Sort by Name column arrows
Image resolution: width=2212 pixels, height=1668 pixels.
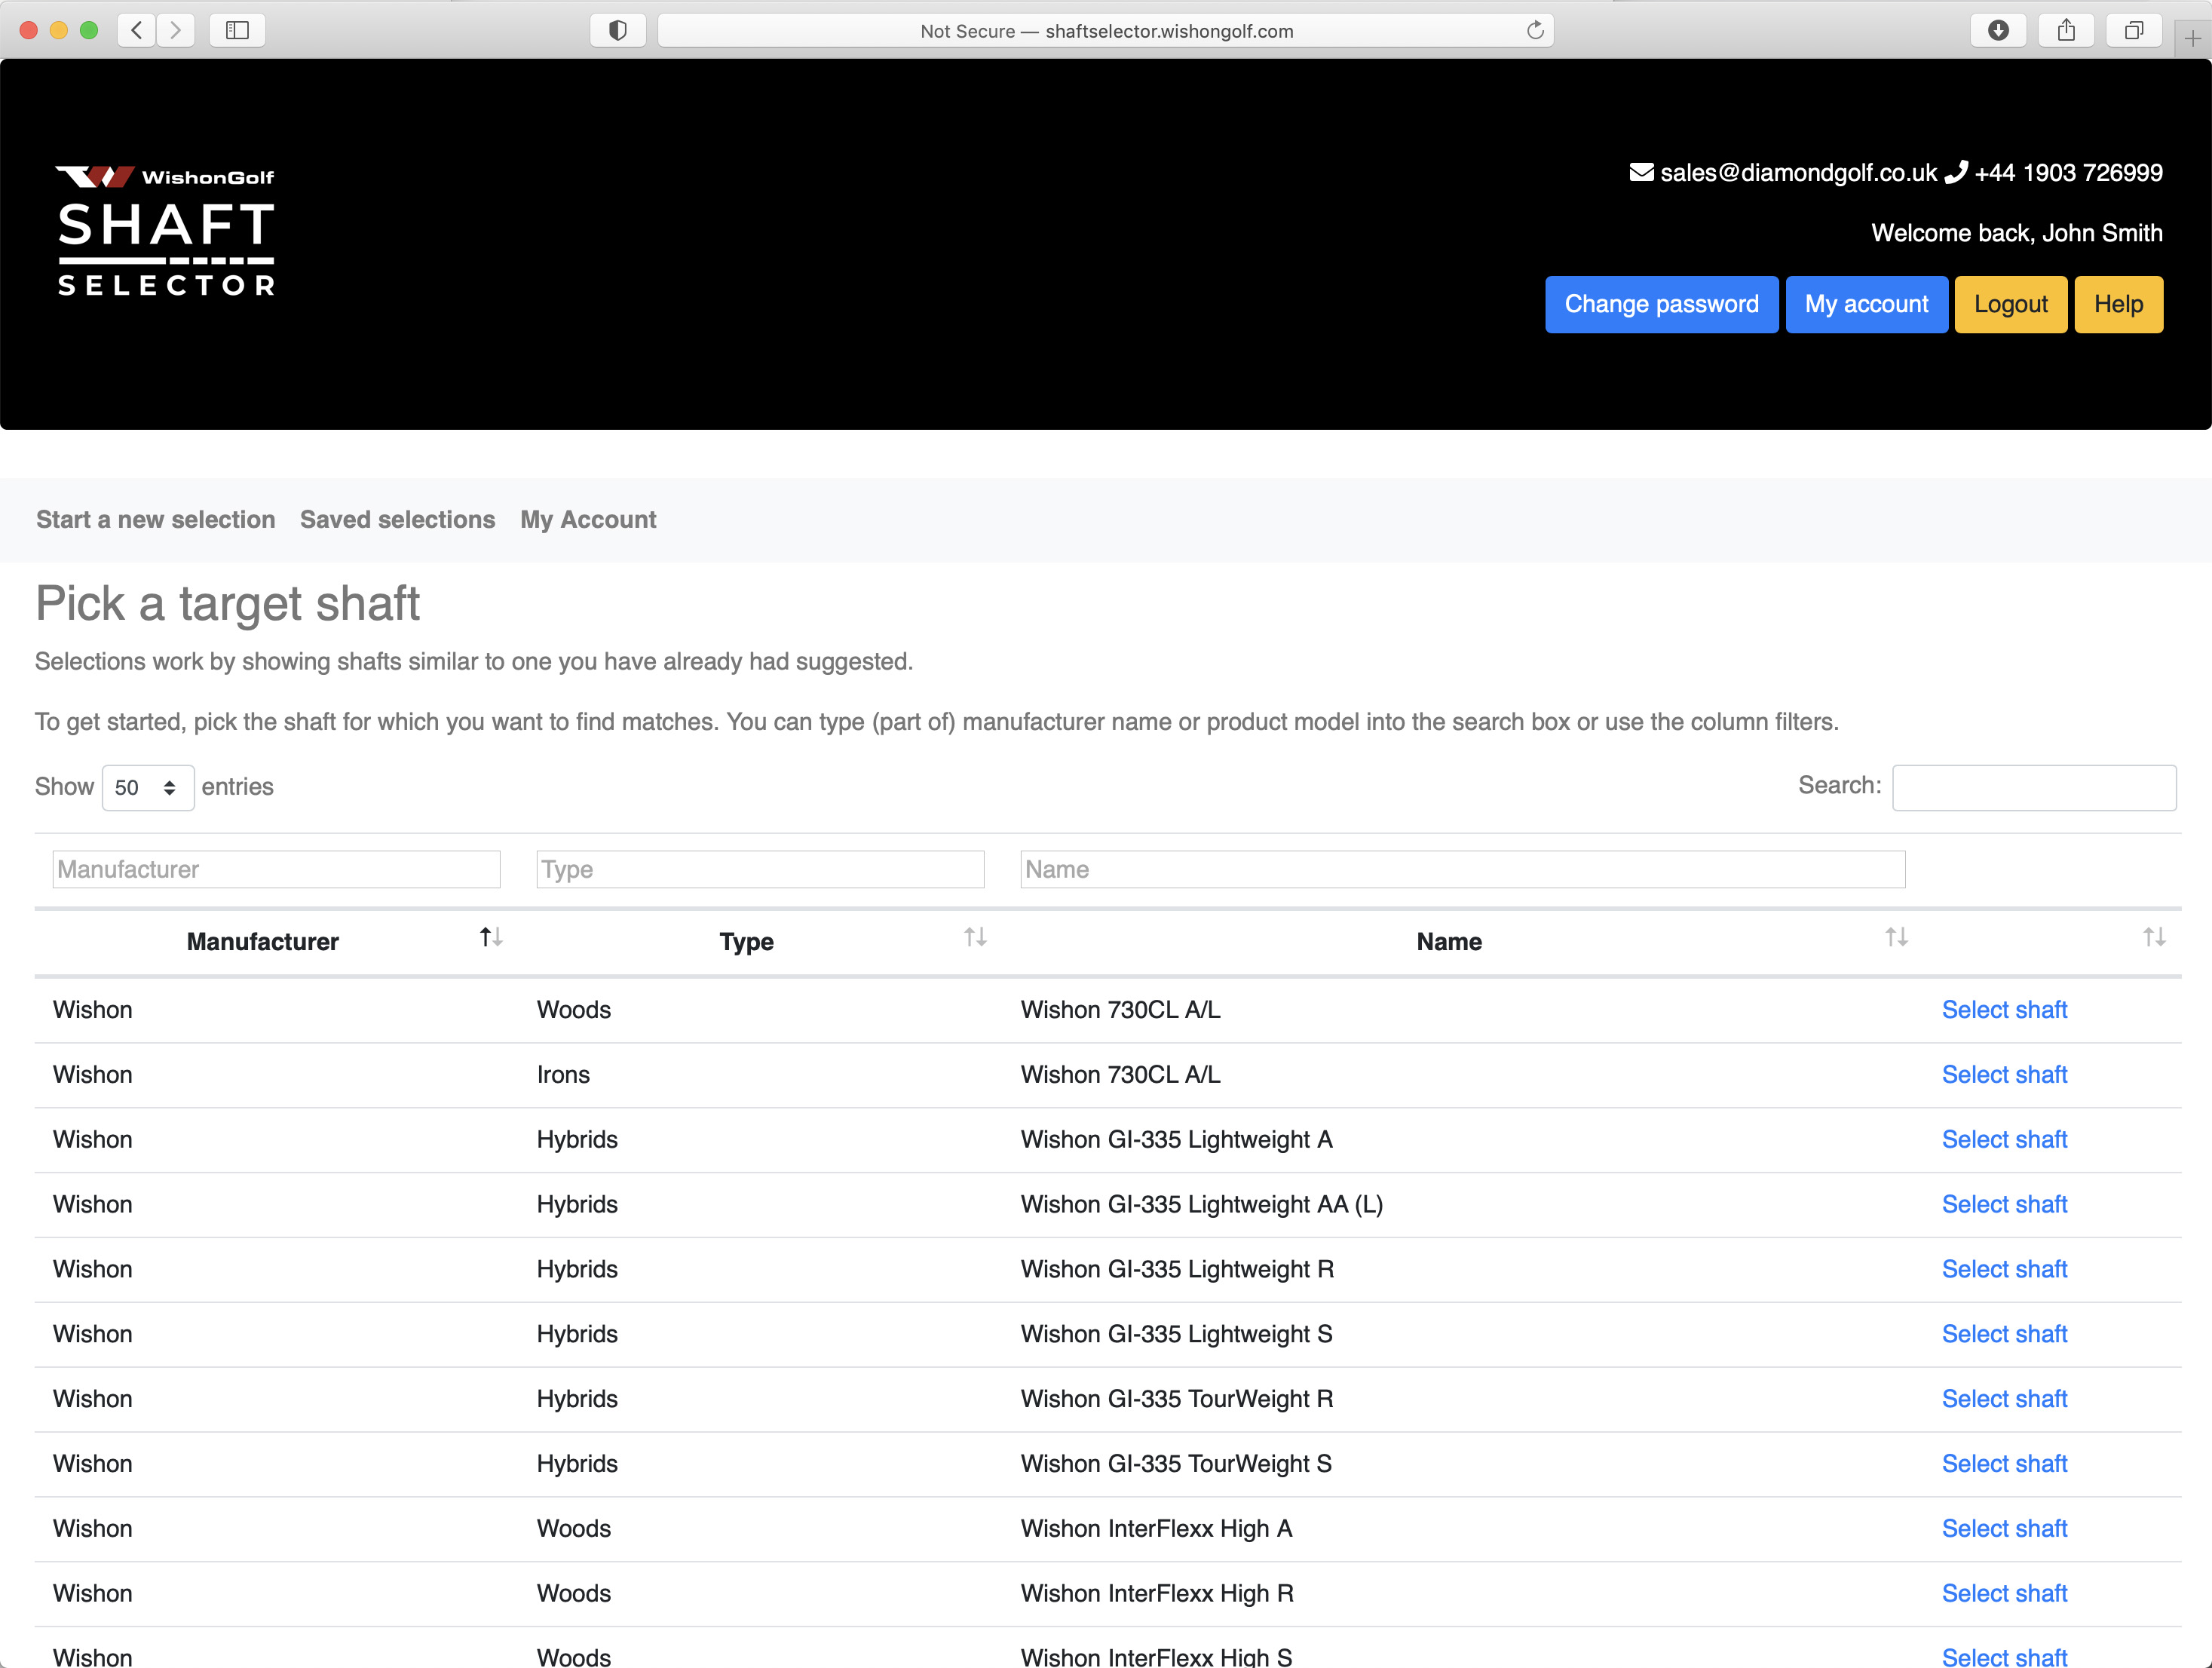pos(1896,937)
